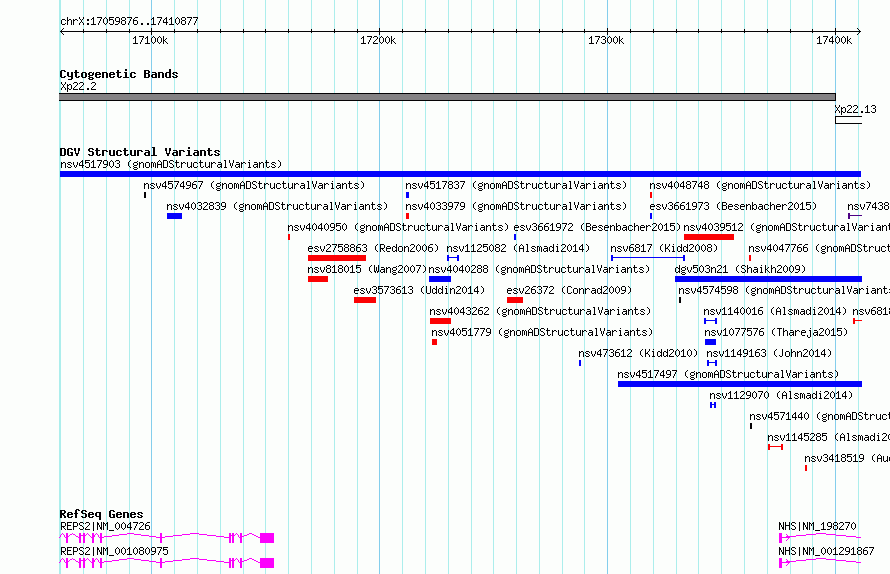This screenshot has width=890, height=574.
Task: Select nsv4051779 variant label
Action: coord(542,332)
